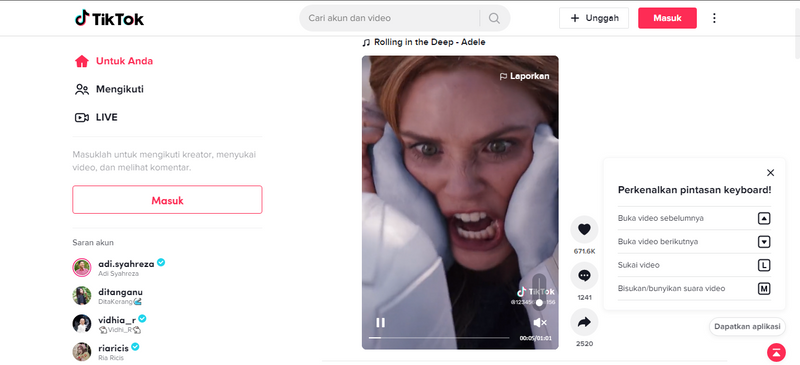800x365 pixels.
Task: Close the keyboard shortcuts popup
Action: pyautogui.click(x=770, y=173)
